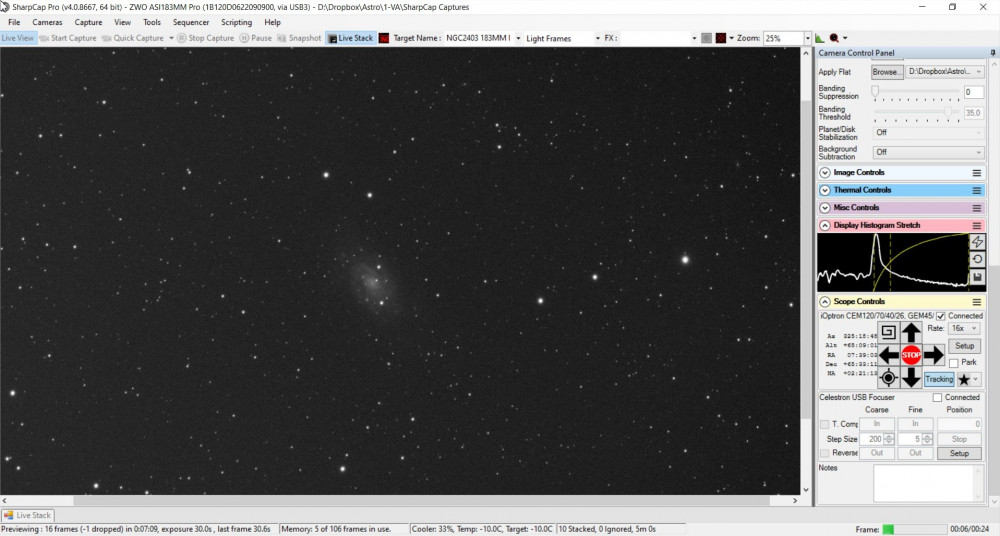
Task: Slew the mount left with left arrow
Action: tap(888, 355)
